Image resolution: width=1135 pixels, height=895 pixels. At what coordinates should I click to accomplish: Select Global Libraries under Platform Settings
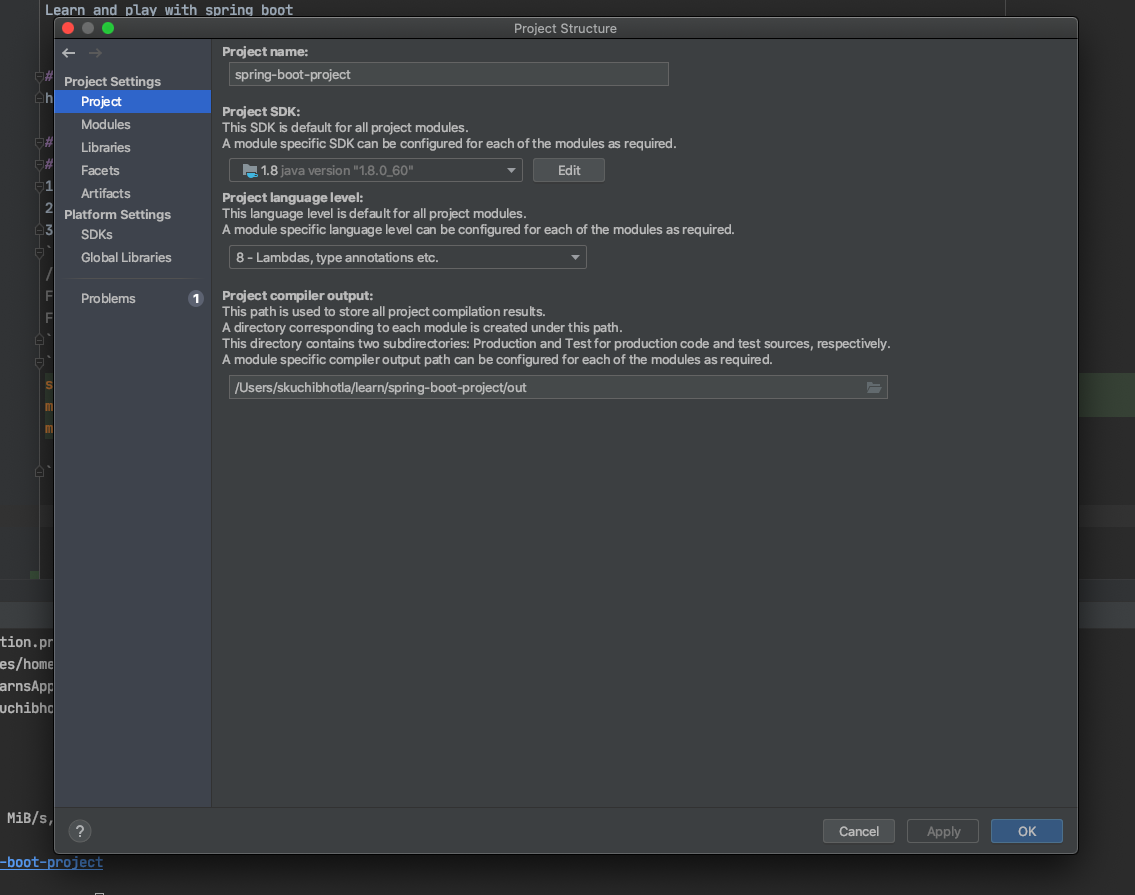pos(126,257)
